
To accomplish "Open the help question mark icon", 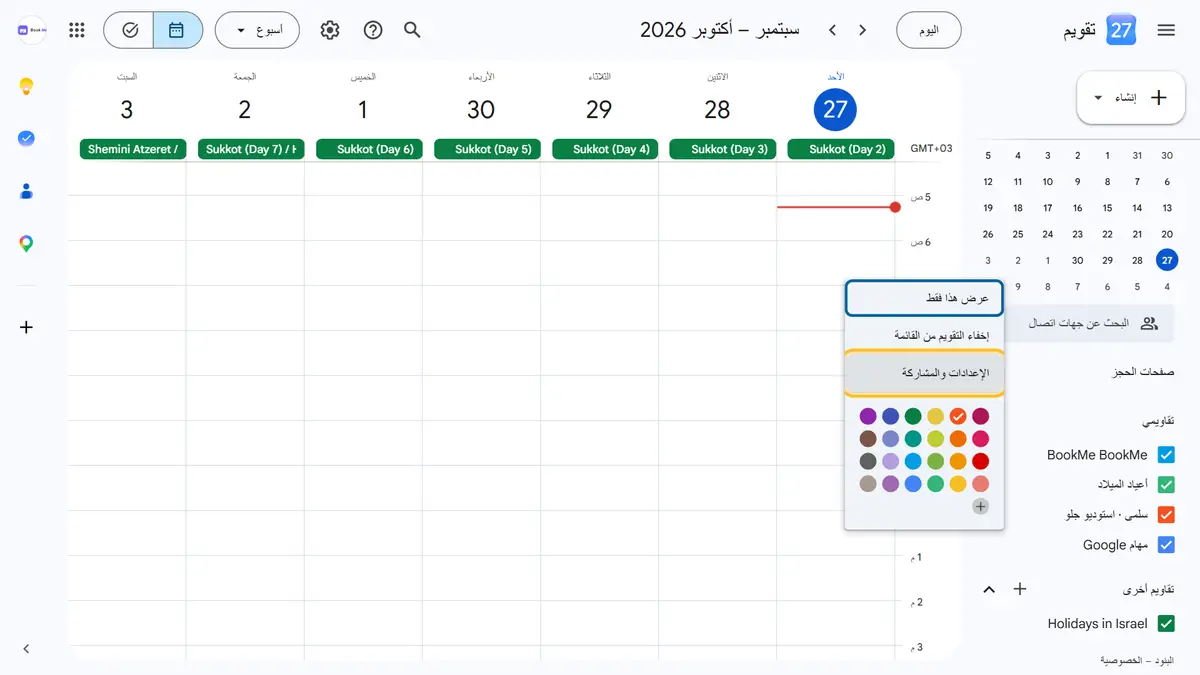I will 373,30.
